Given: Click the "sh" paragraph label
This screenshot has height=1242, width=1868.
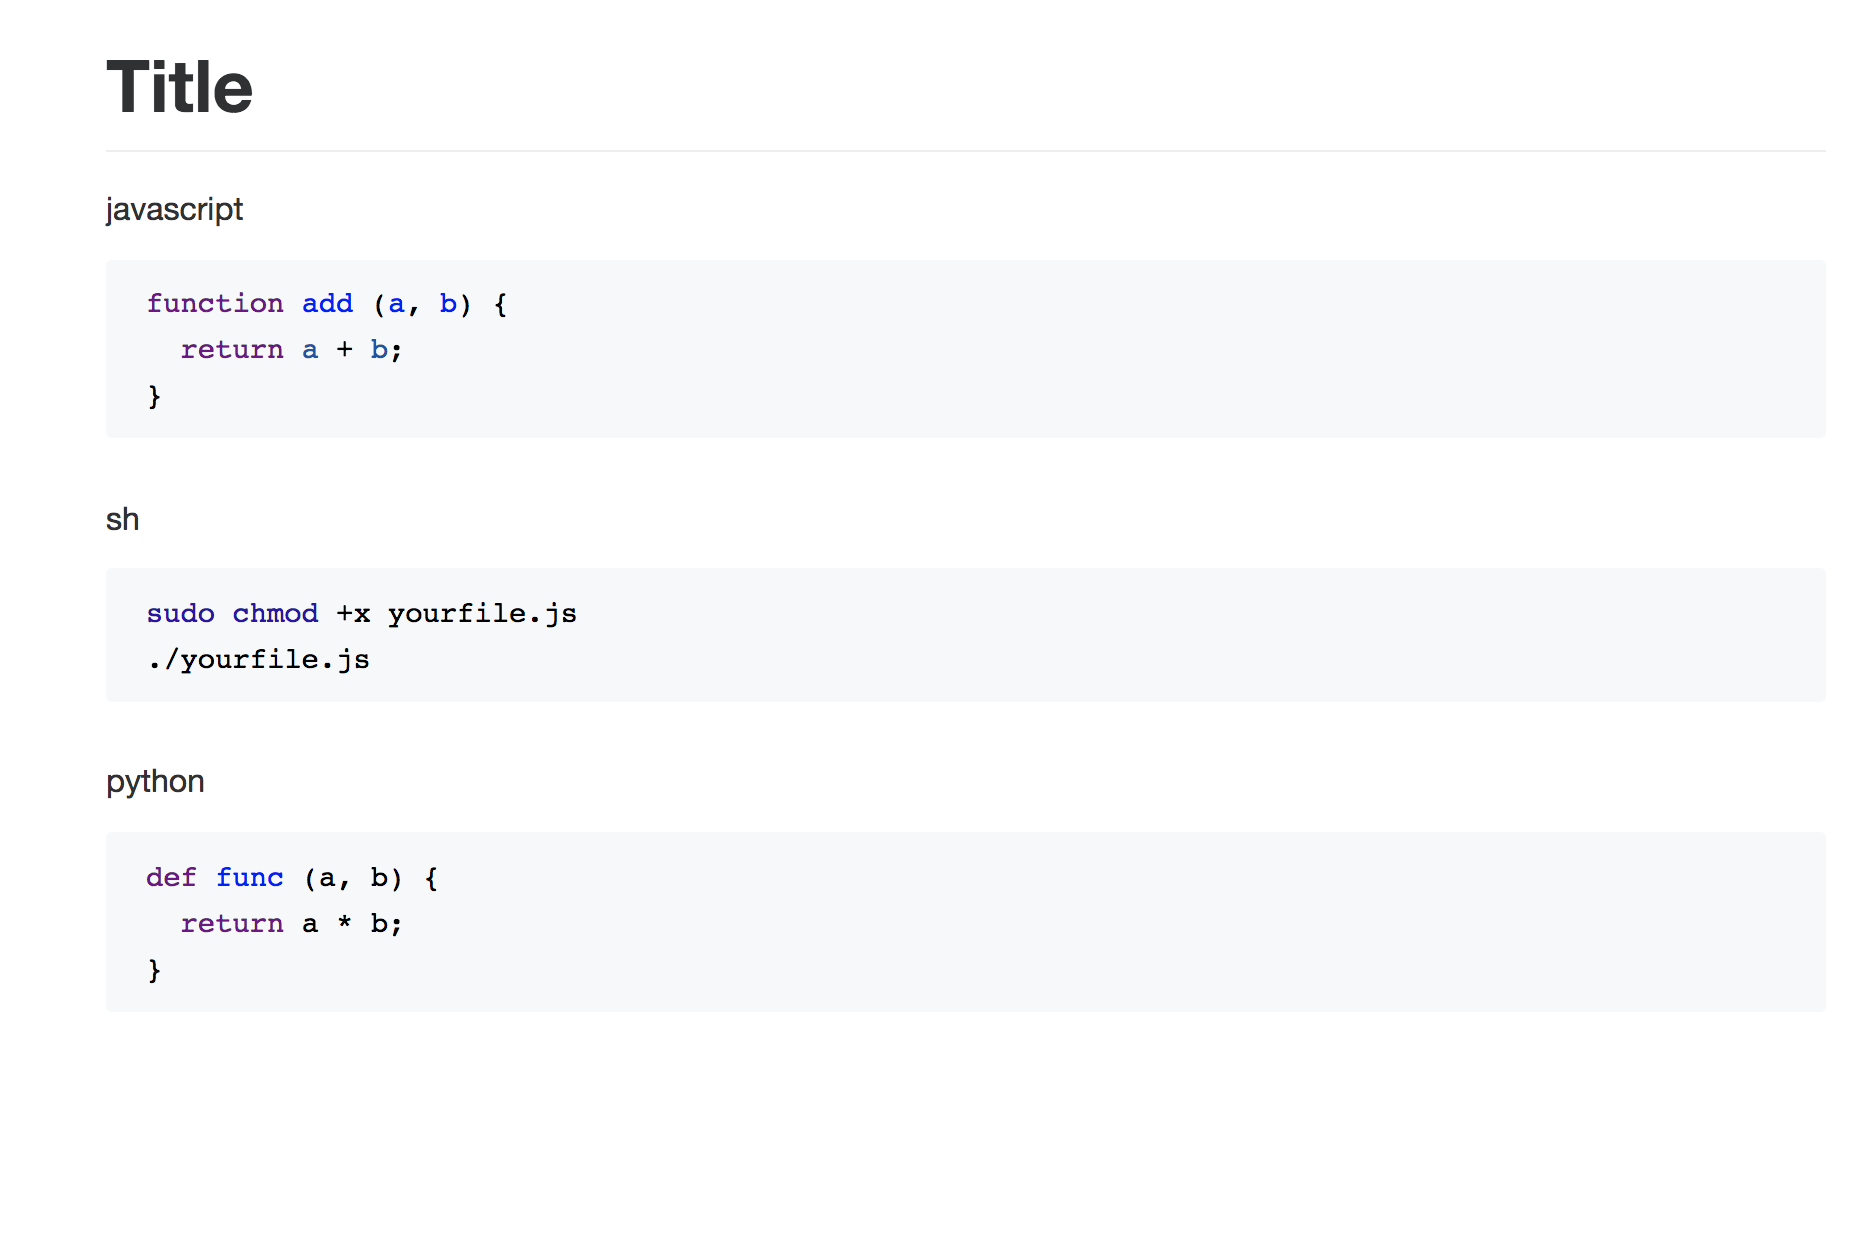Looking at the screenshot, I should [x=122, y=519].
